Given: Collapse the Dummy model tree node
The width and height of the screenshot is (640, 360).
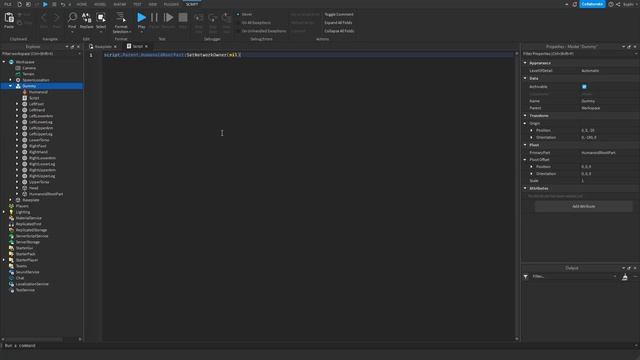Looking at the screenshot, I should click(x=11, y=86).
